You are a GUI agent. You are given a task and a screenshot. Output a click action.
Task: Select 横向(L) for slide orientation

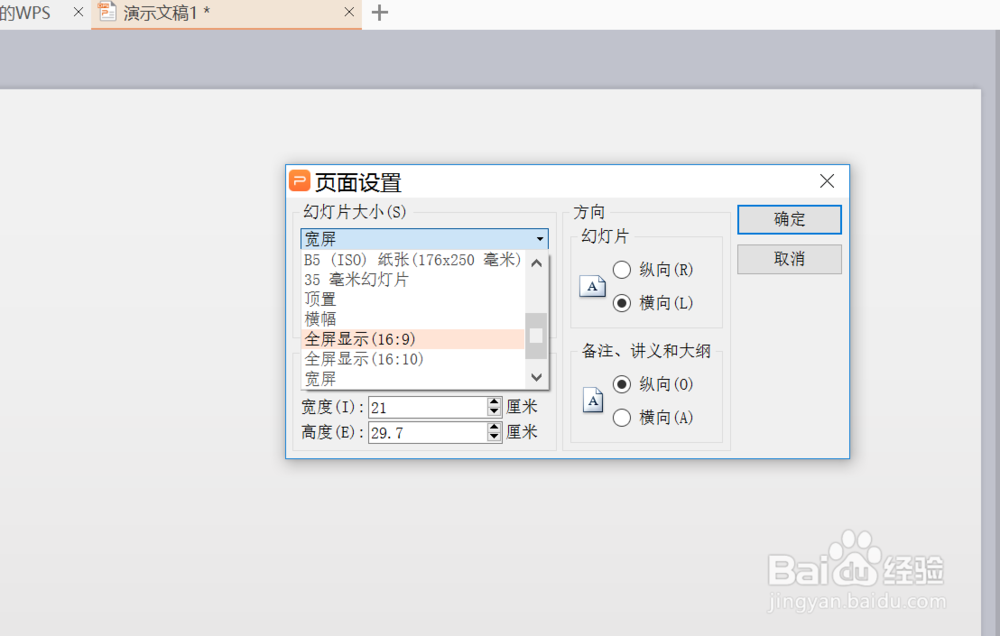(x=622, y=303)
